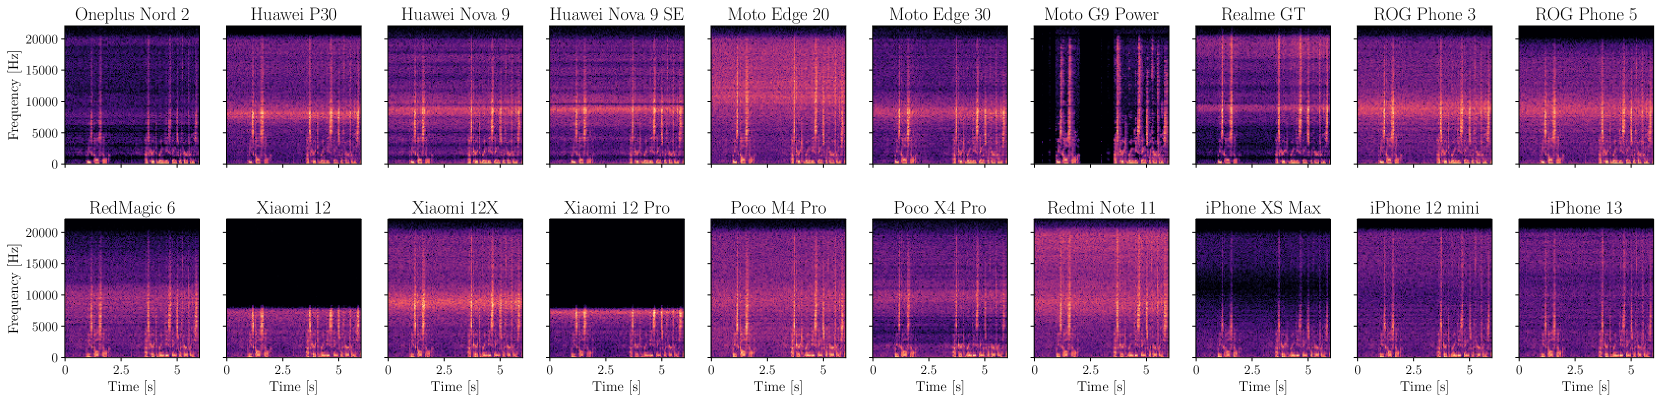Click top row 'Frequency [Hz]' axis label

[x=14, y=95]
